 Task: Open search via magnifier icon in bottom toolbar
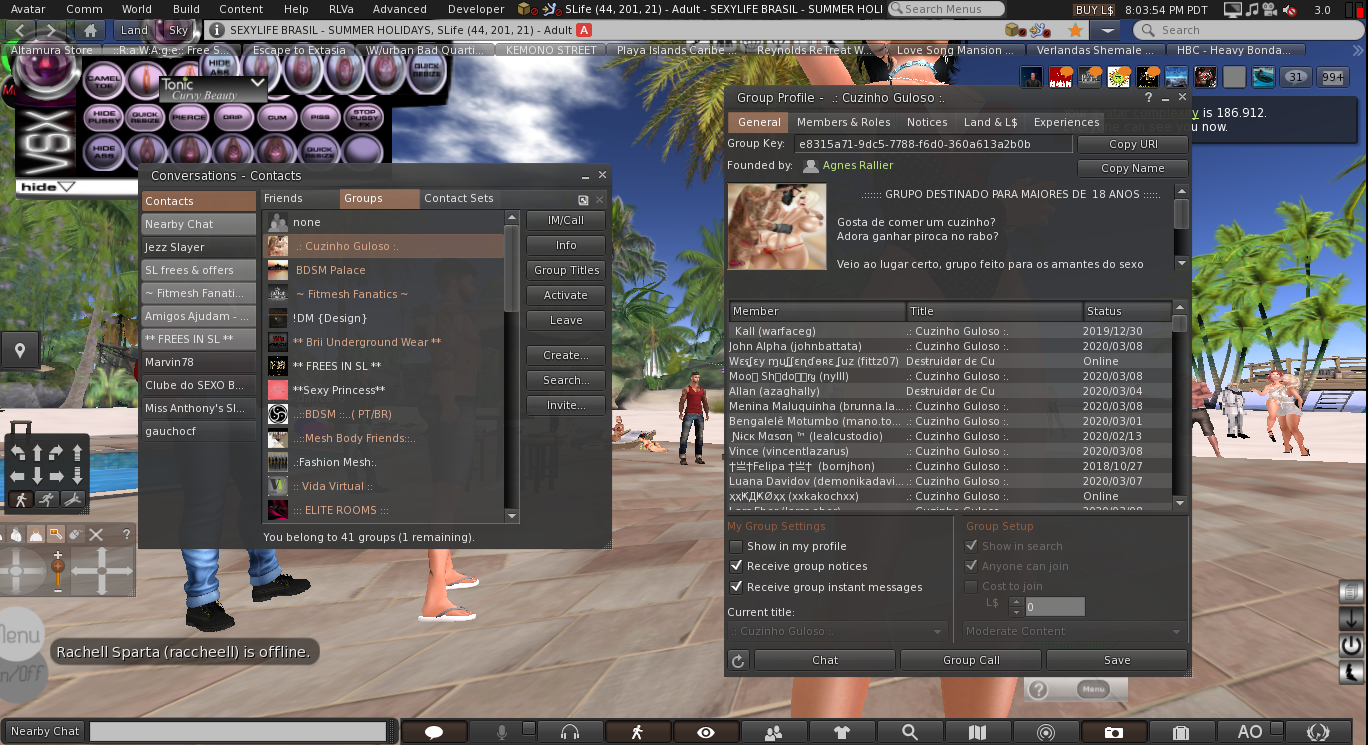(909, 732)
